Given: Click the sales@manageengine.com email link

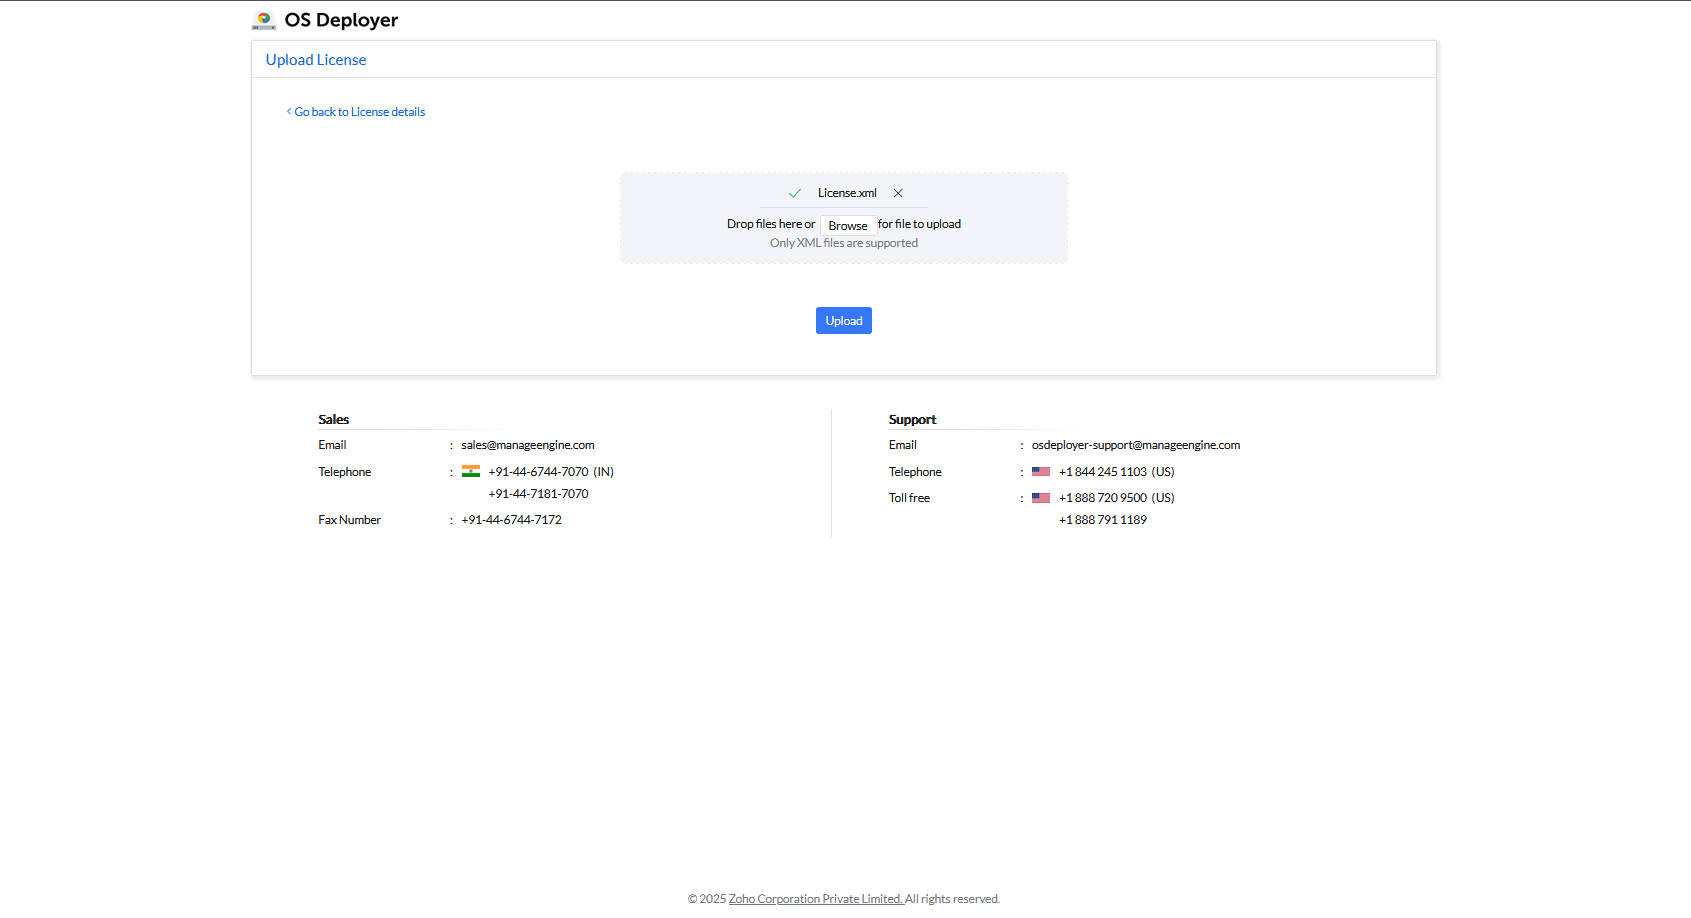Looking at the screenshot, I should pos(527,444).
